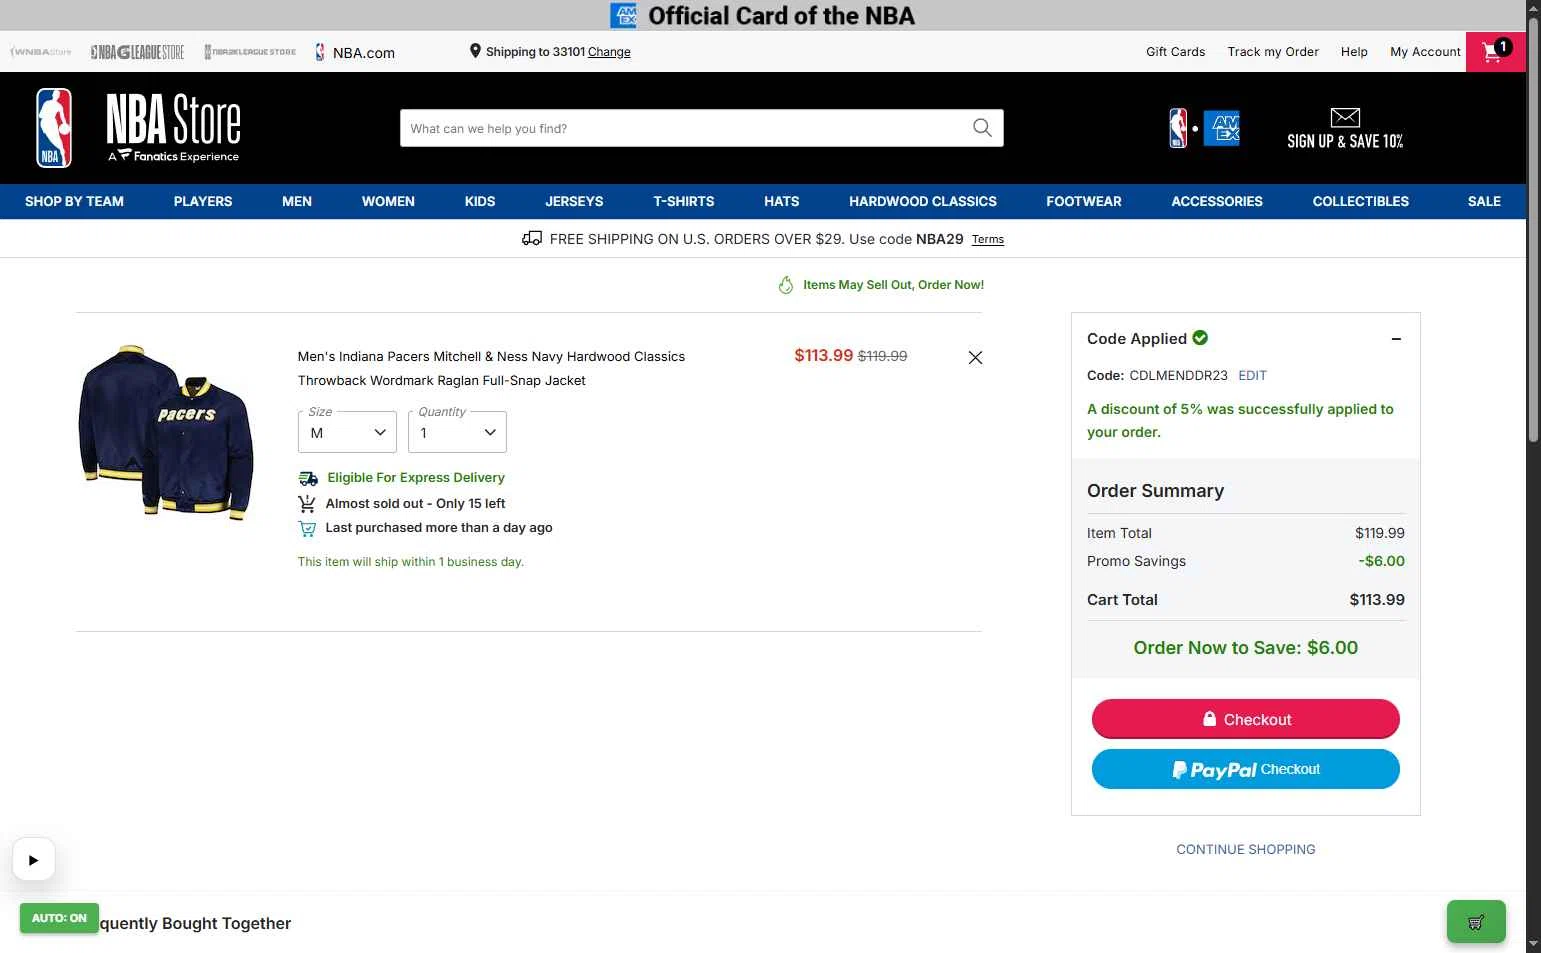1541x953 pixels.
Task: Open the Pacers jacket product title
Action: coord(491,368)
